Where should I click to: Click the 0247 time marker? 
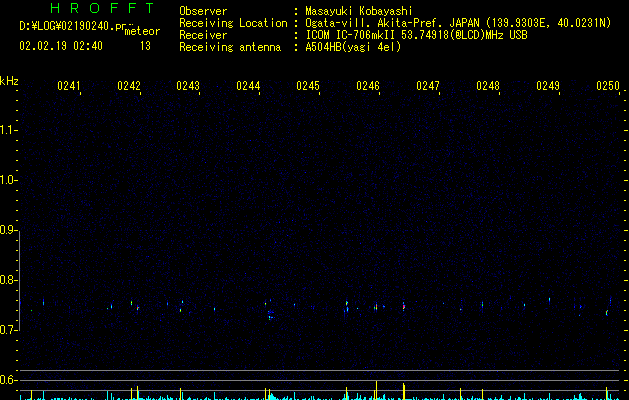tap(428, 85)
